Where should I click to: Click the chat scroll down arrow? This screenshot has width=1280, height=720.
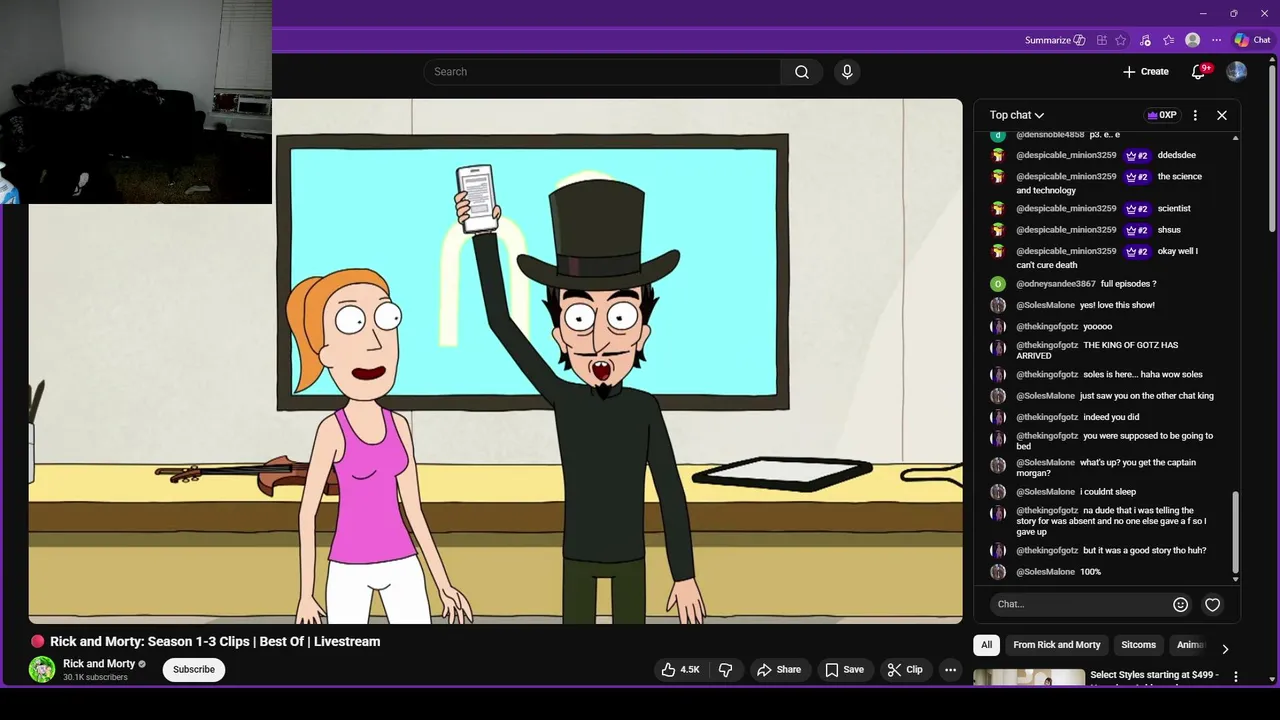point(1235,579)
